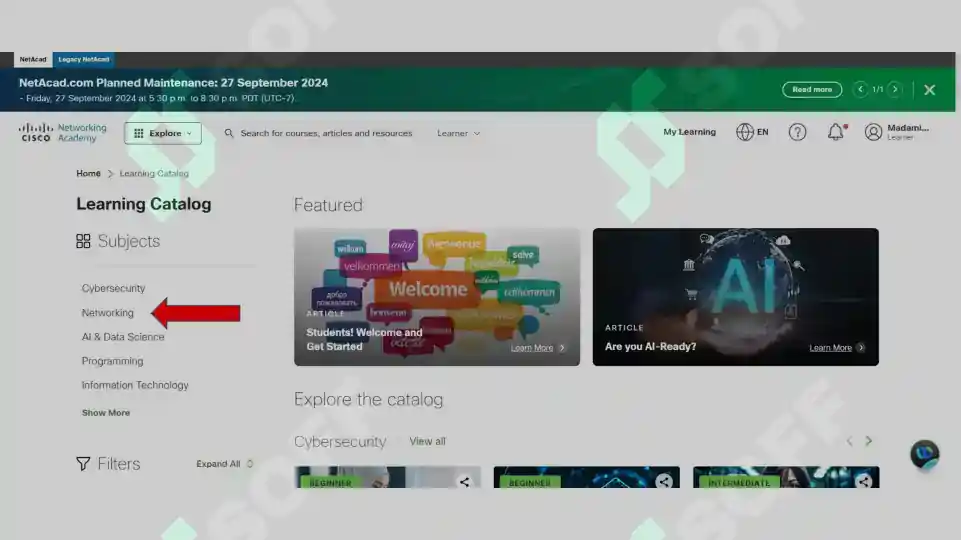Focus the course search field
Image resolution: width=961 pixels, height=540 pixels.
[326, 133]
